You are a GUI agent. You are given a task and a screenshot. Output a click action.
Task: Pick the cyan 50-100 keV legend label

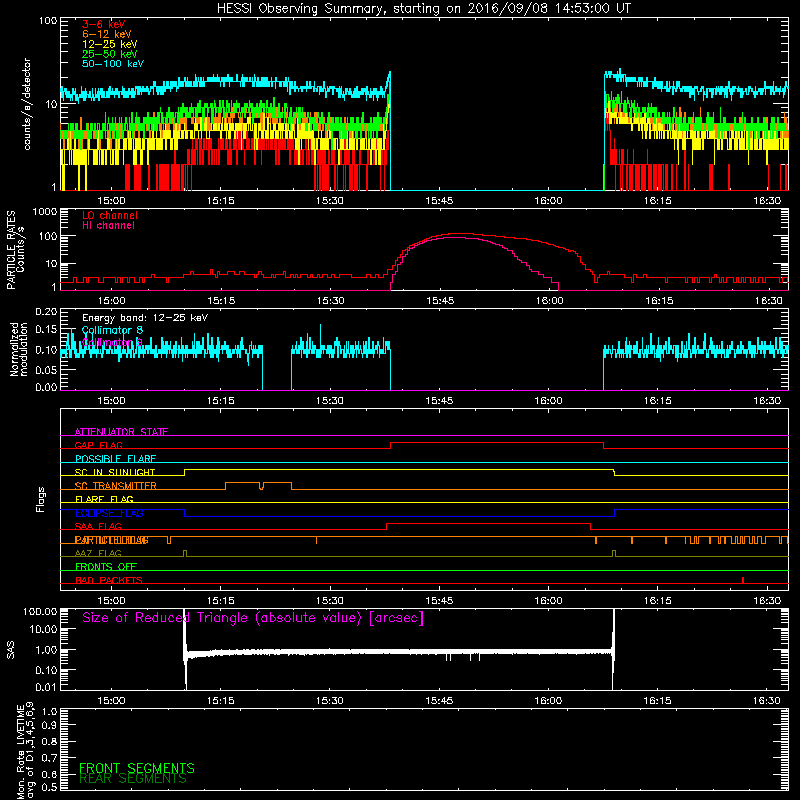tap(113, 64)
